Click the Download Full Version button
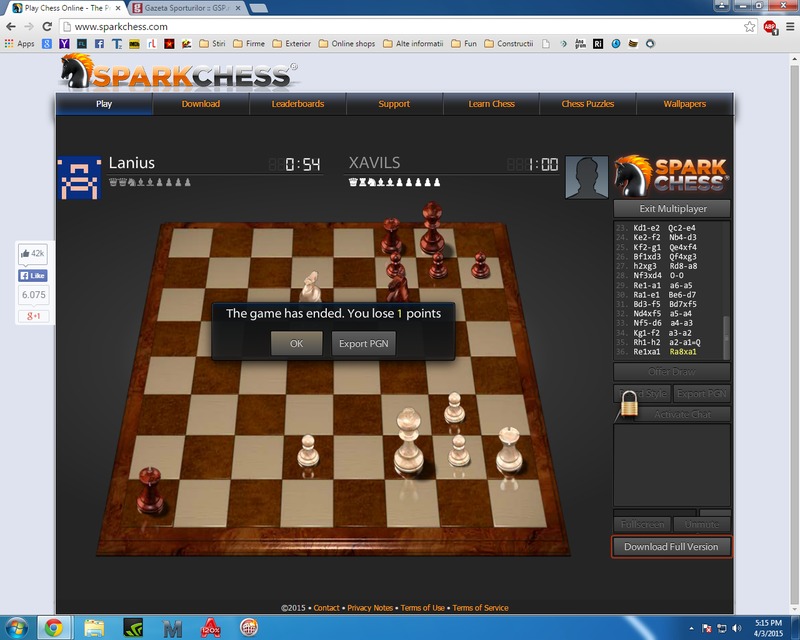The image size is (800, 640). click(x=671, y=547)
